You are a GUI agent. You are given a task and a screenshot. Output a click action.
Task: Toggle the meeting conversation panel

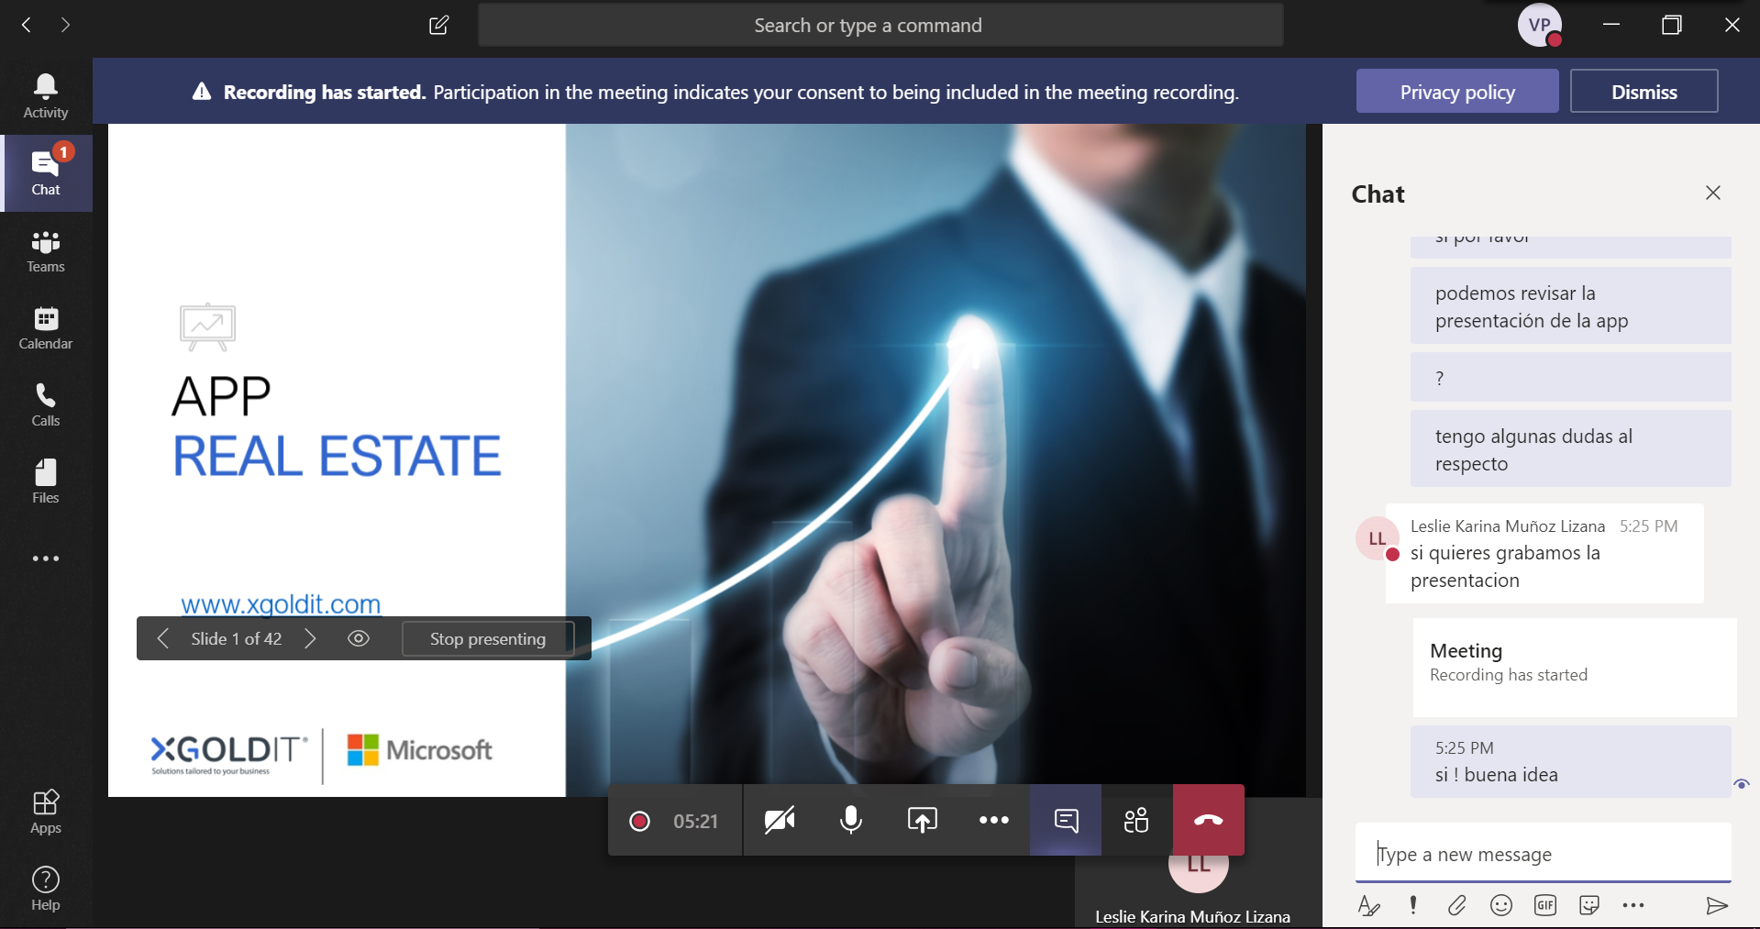[x=1066, y=820]
